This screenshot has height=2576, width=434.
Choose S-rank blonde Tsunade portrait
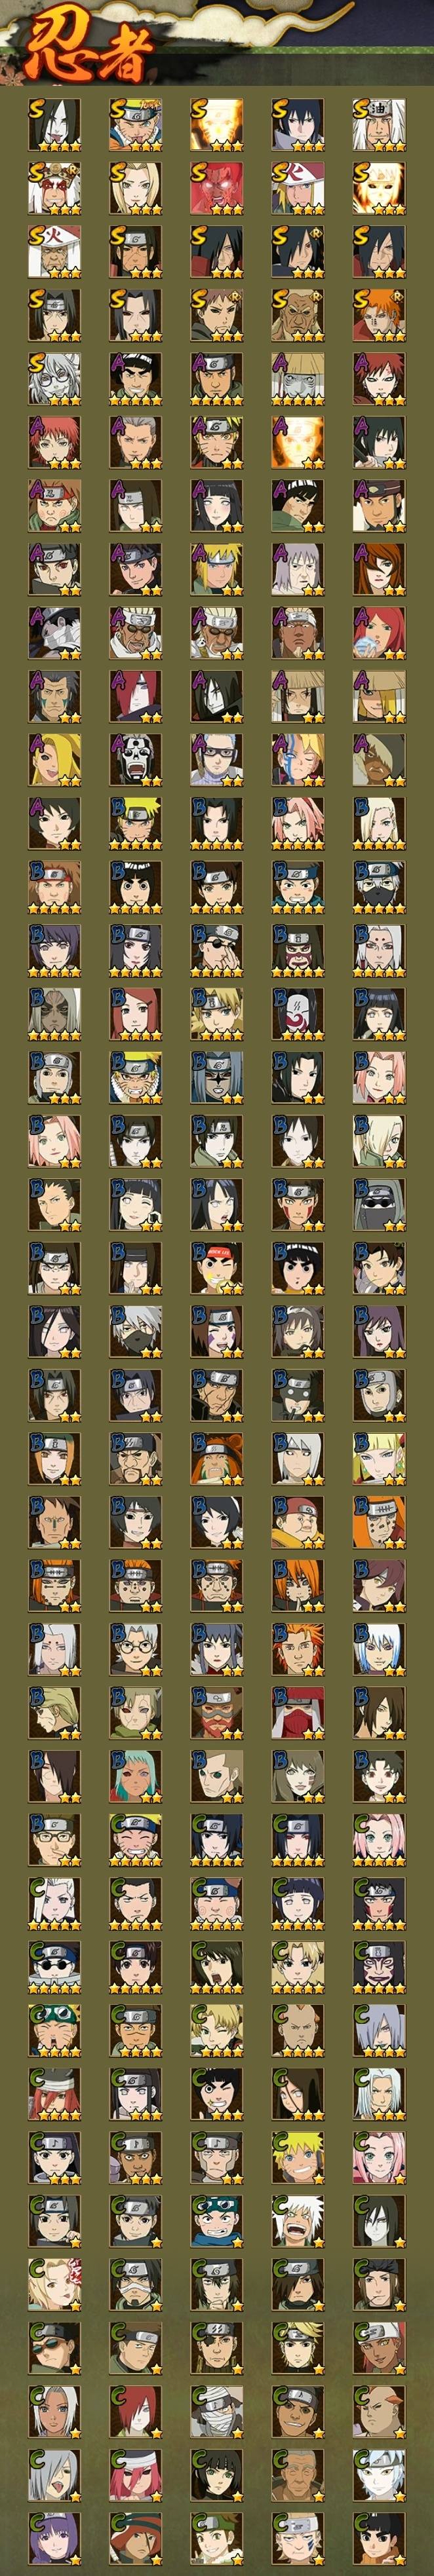click(136, 188)
